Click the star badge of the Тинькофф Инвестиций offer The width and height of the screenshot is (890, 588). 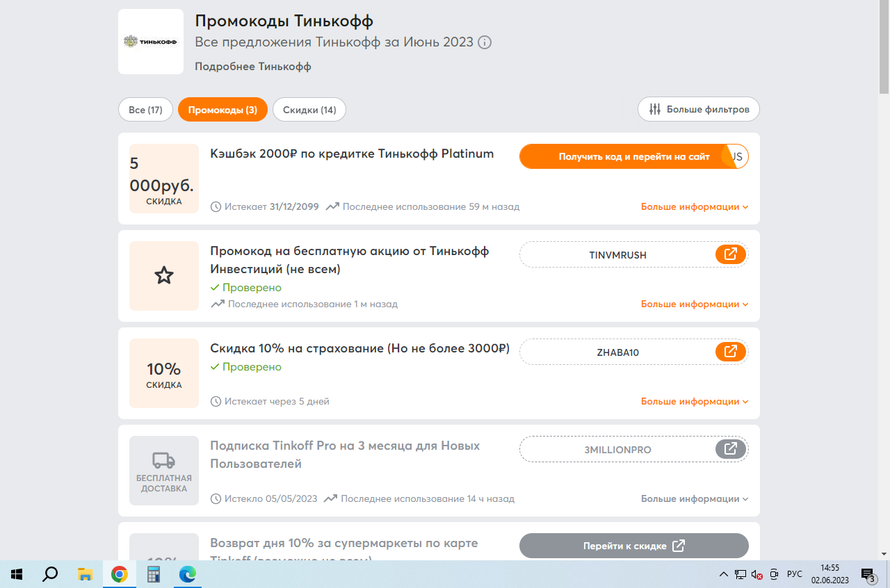point(164,276)
